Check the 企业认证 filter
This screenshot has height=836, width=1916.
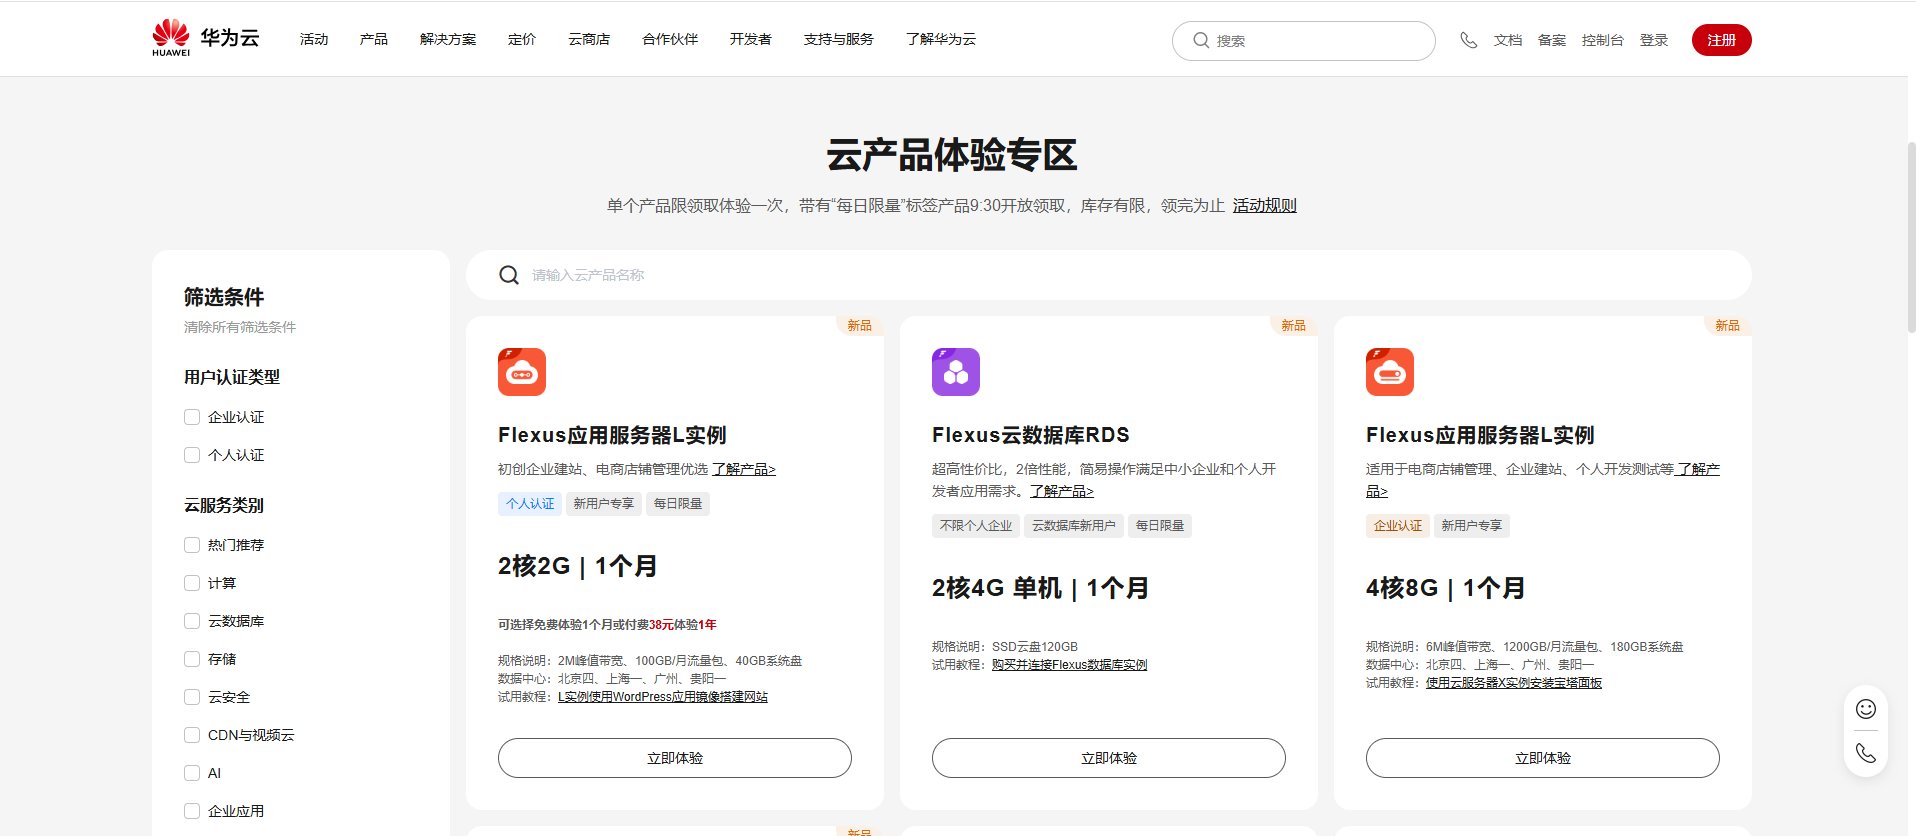[192, 417]
